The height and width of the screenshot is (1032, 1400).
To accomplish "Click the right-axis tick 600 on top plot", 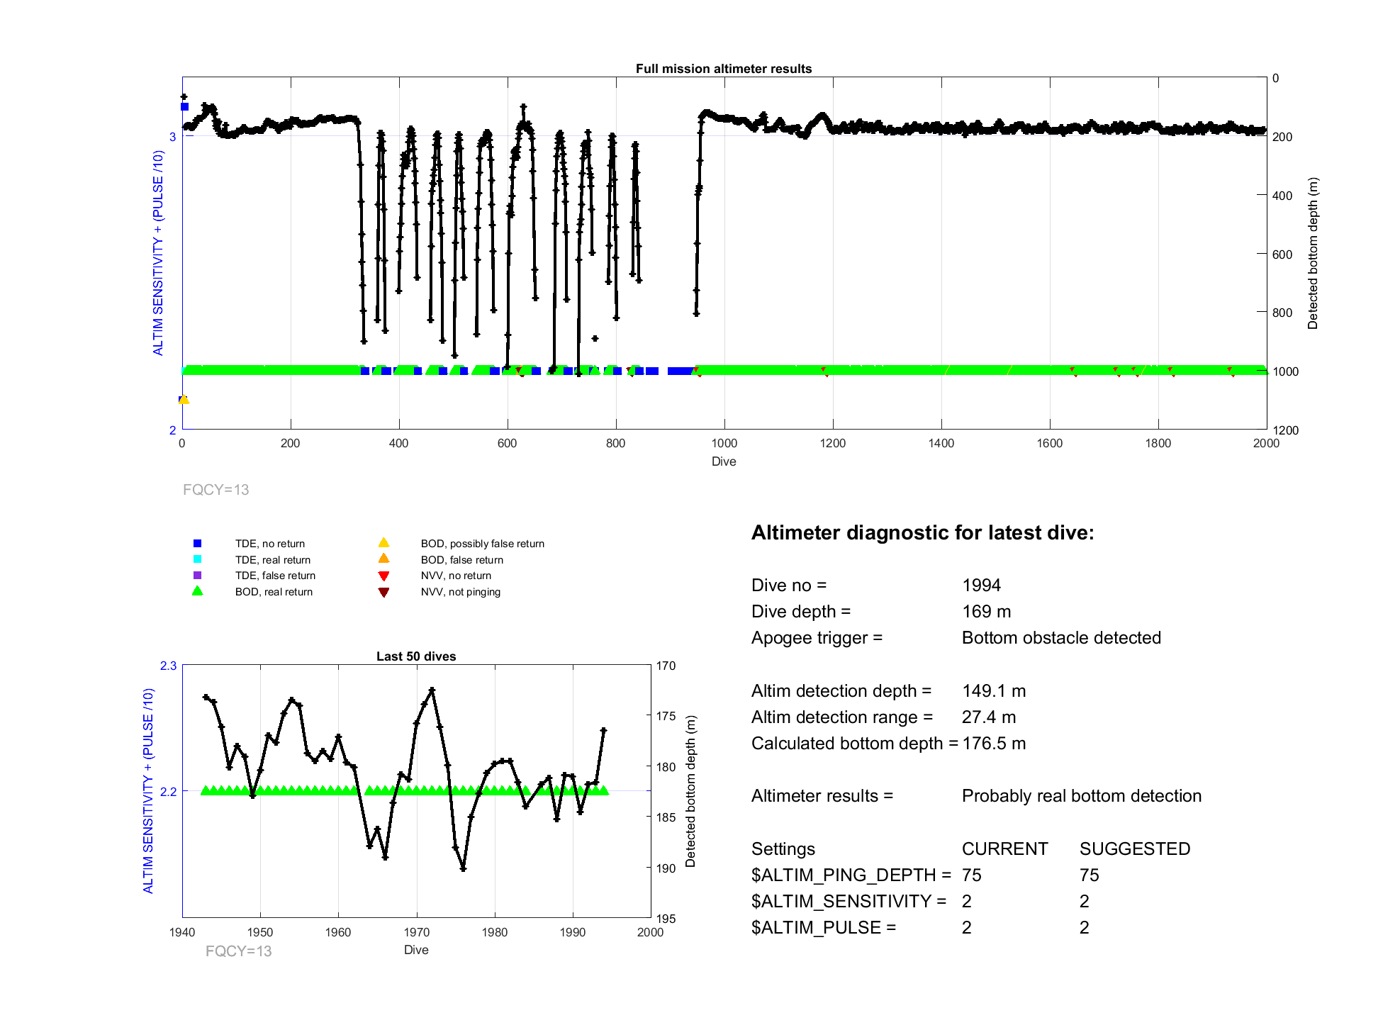I will [1282, 255].
